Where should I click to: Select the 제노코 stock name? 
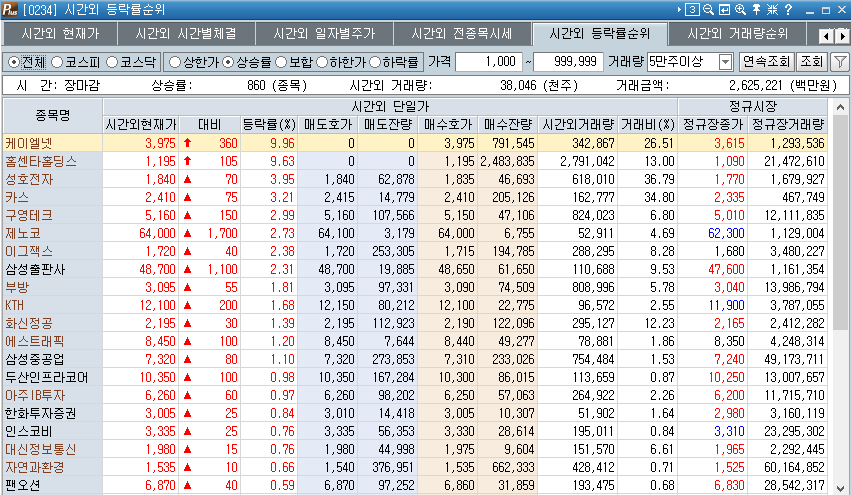[x=23, y=233]
